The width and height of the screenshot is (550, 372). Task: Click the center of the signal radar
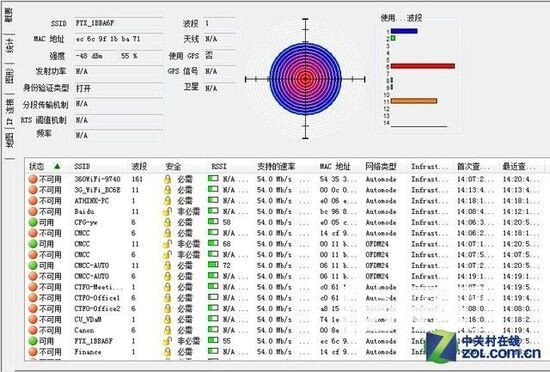[x=306, y=79]
